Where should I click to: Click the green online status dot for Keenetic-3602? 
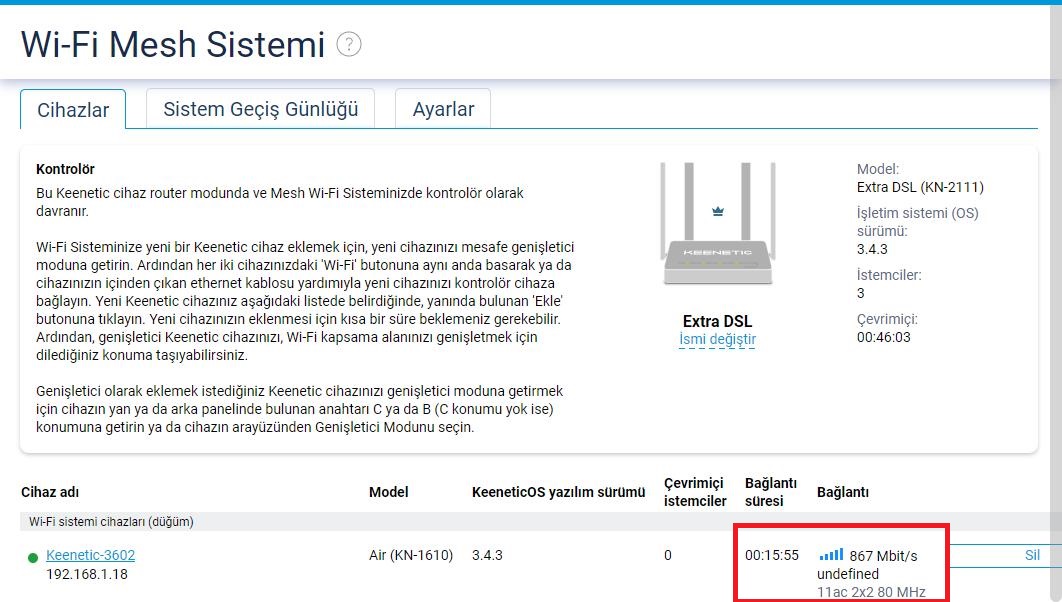click(x=33, y=558)
